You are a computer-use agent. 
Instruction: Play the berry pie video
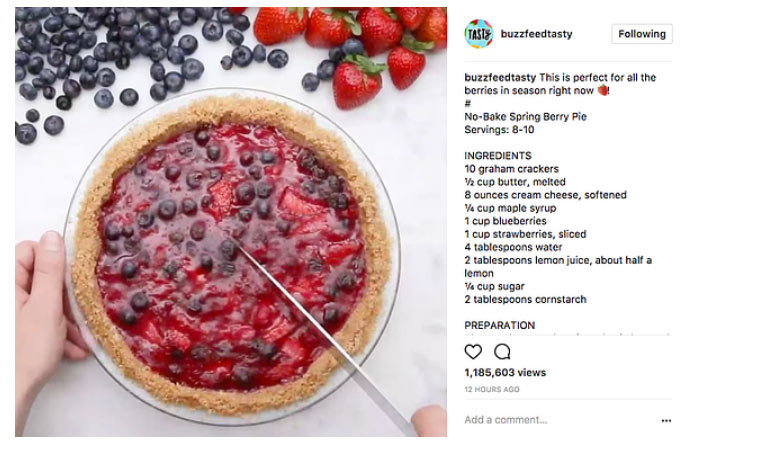pyautogui.click(x=231, y=222)
